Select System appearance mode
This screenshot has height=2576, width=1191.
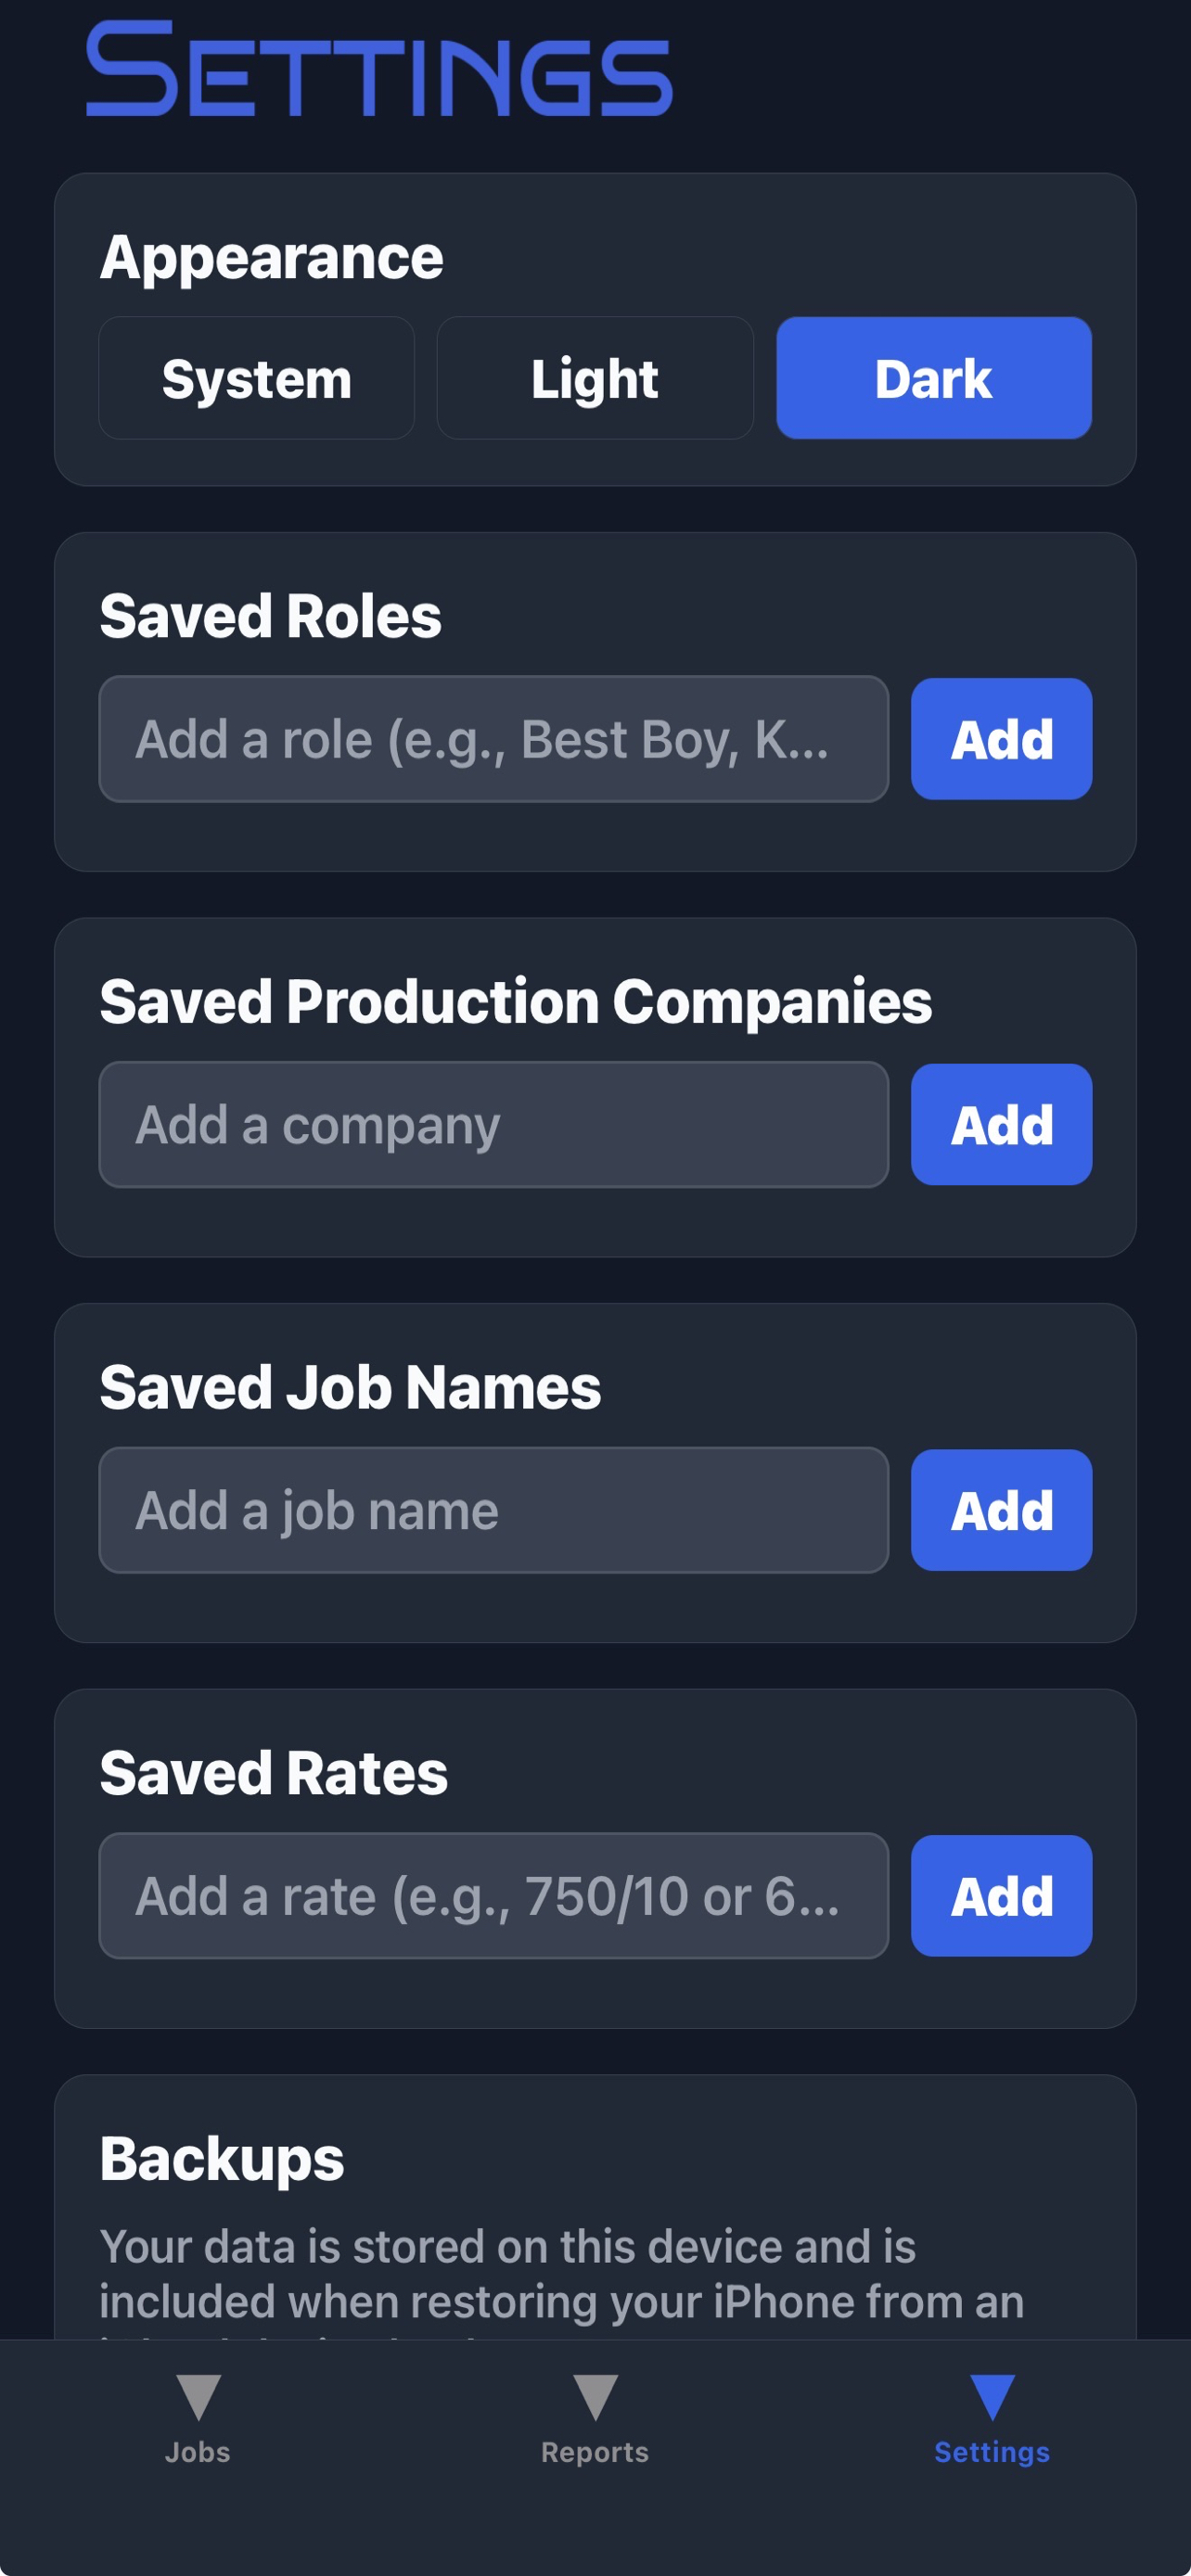[x=256, y=379]
